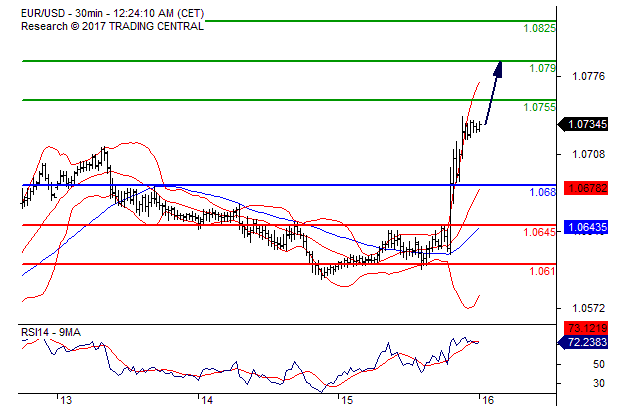Click the current price tag 1.07345

[583, 124]
